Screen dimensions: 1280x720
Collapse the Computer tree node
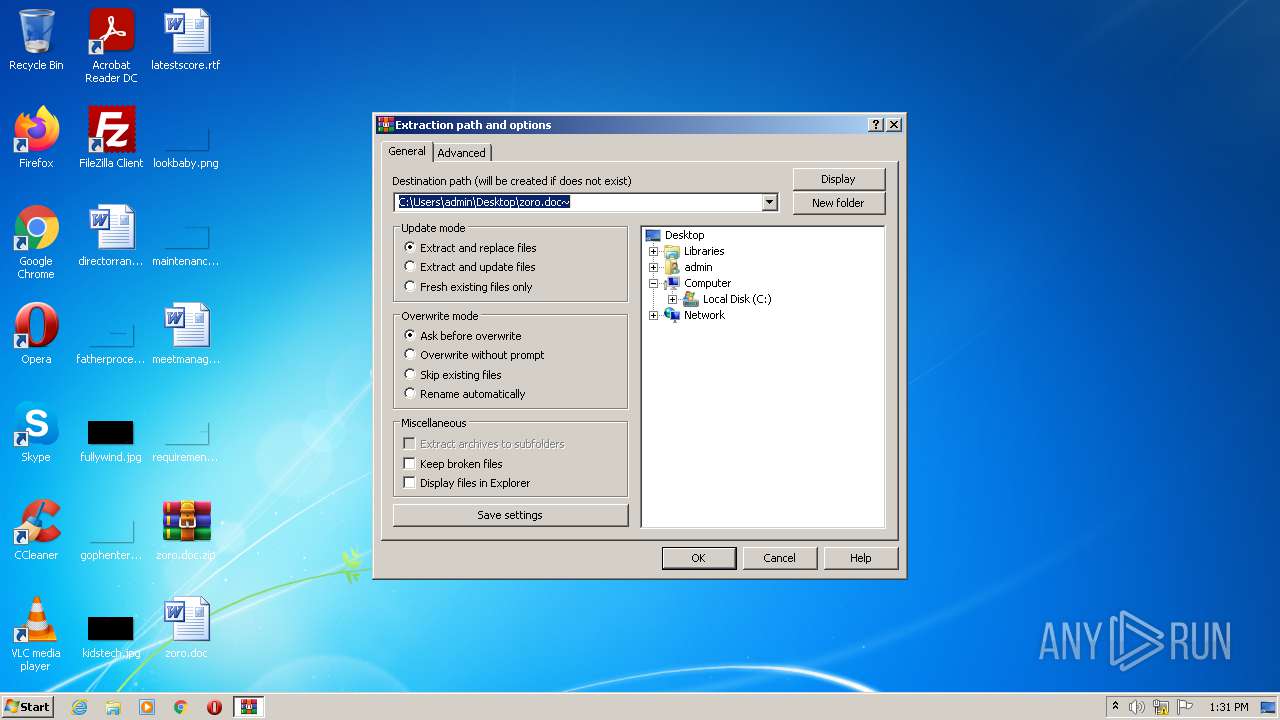[654, 283]
